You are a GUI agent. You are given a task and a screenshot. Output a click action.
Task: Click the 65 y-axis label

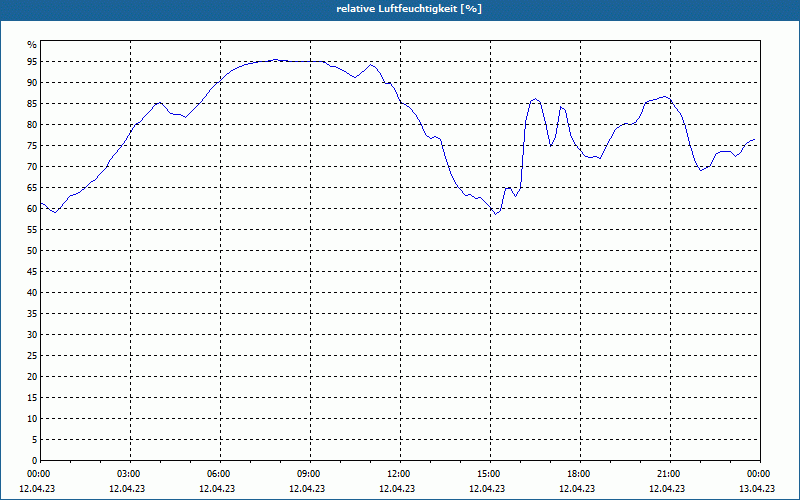click(32, 188)
